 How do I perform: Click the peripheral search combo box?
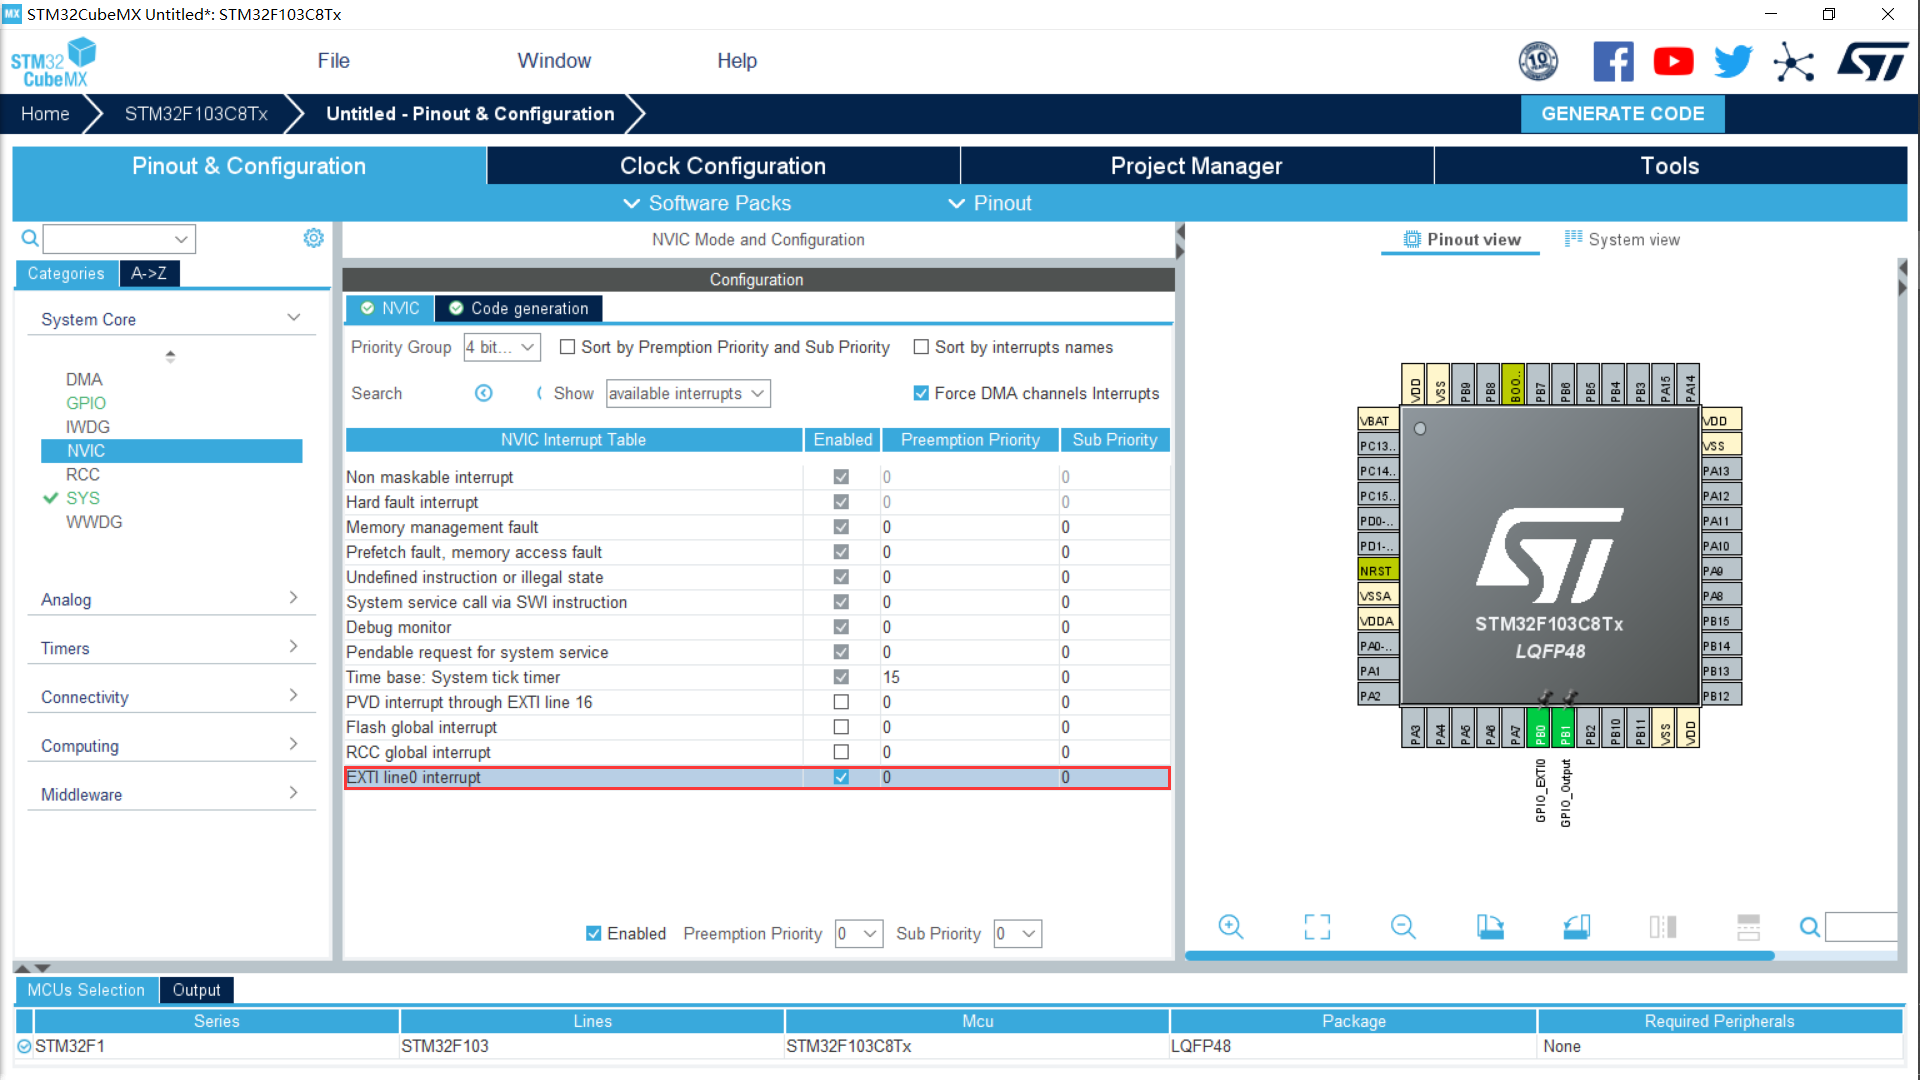coord(119,238)
